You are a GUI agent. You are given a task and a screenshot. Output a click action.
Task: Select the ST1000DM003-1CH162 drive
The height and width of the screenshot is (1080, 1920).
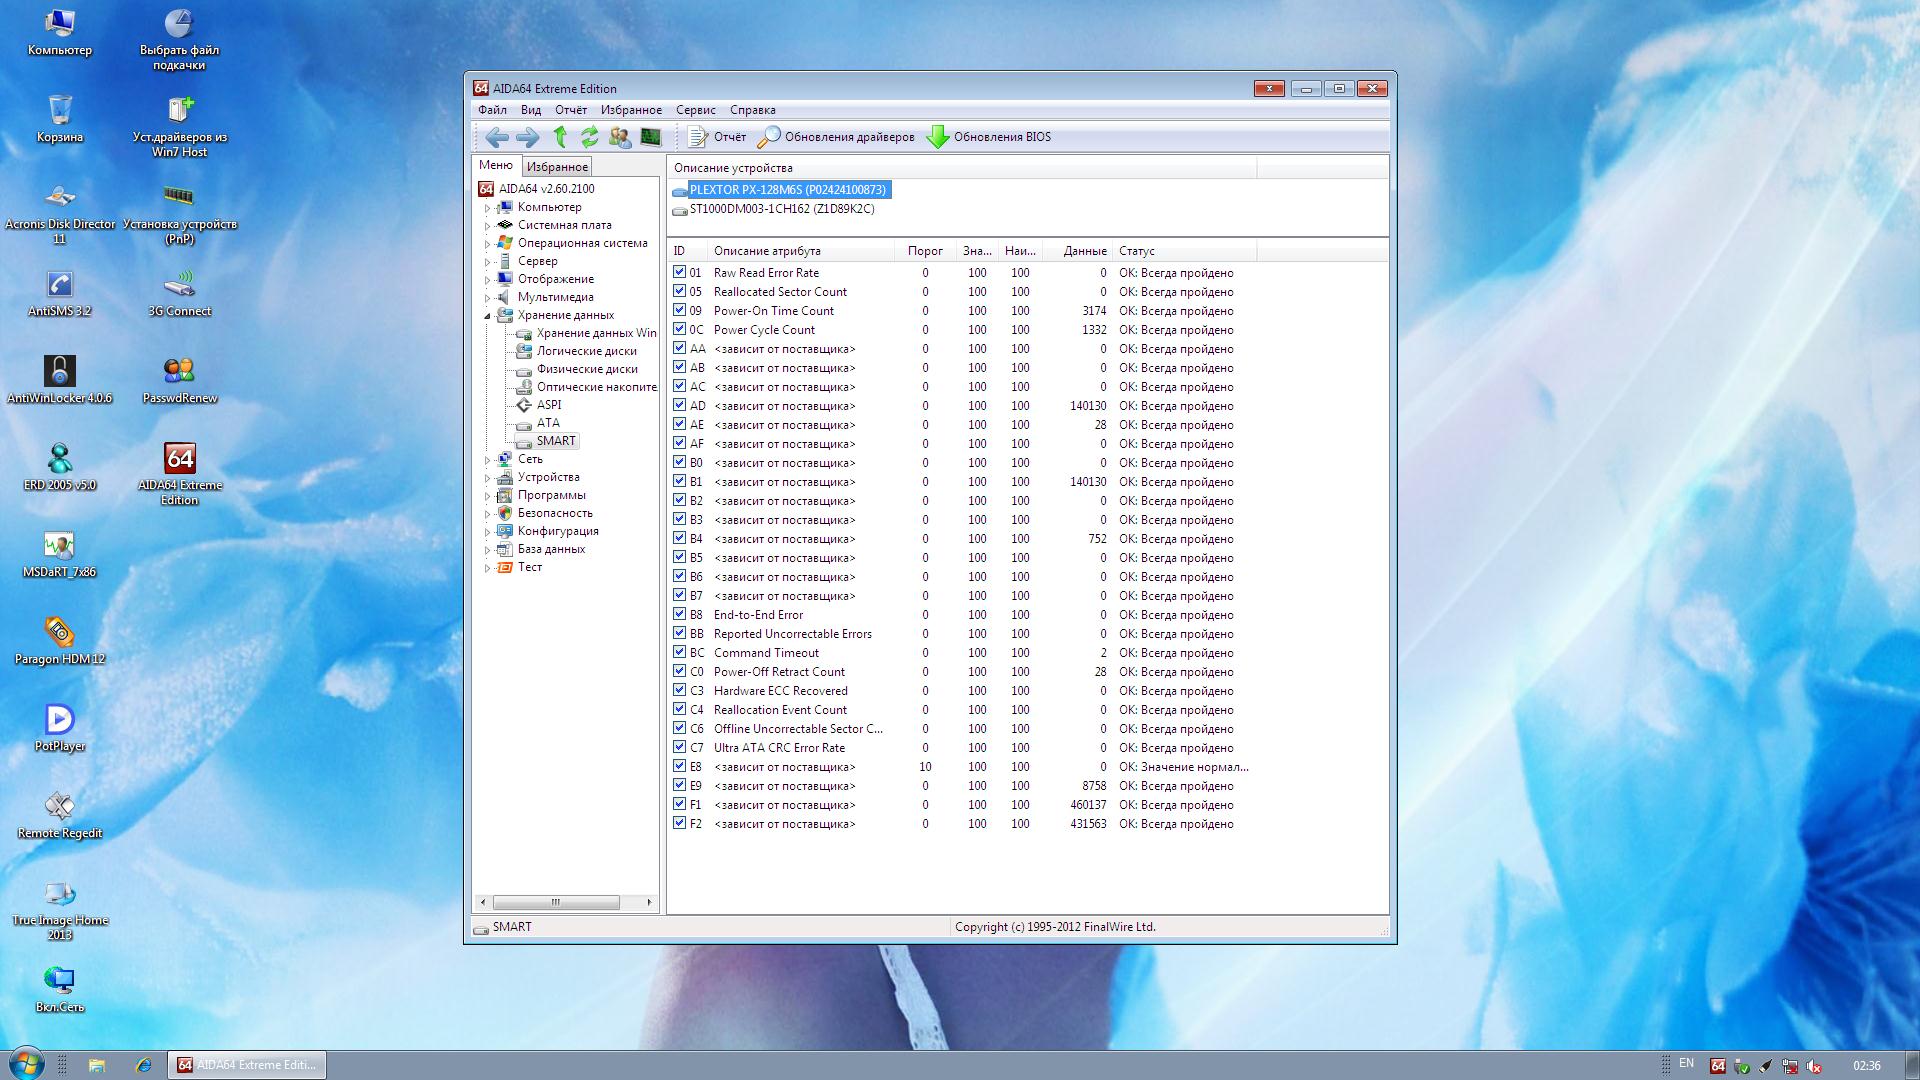781,209
